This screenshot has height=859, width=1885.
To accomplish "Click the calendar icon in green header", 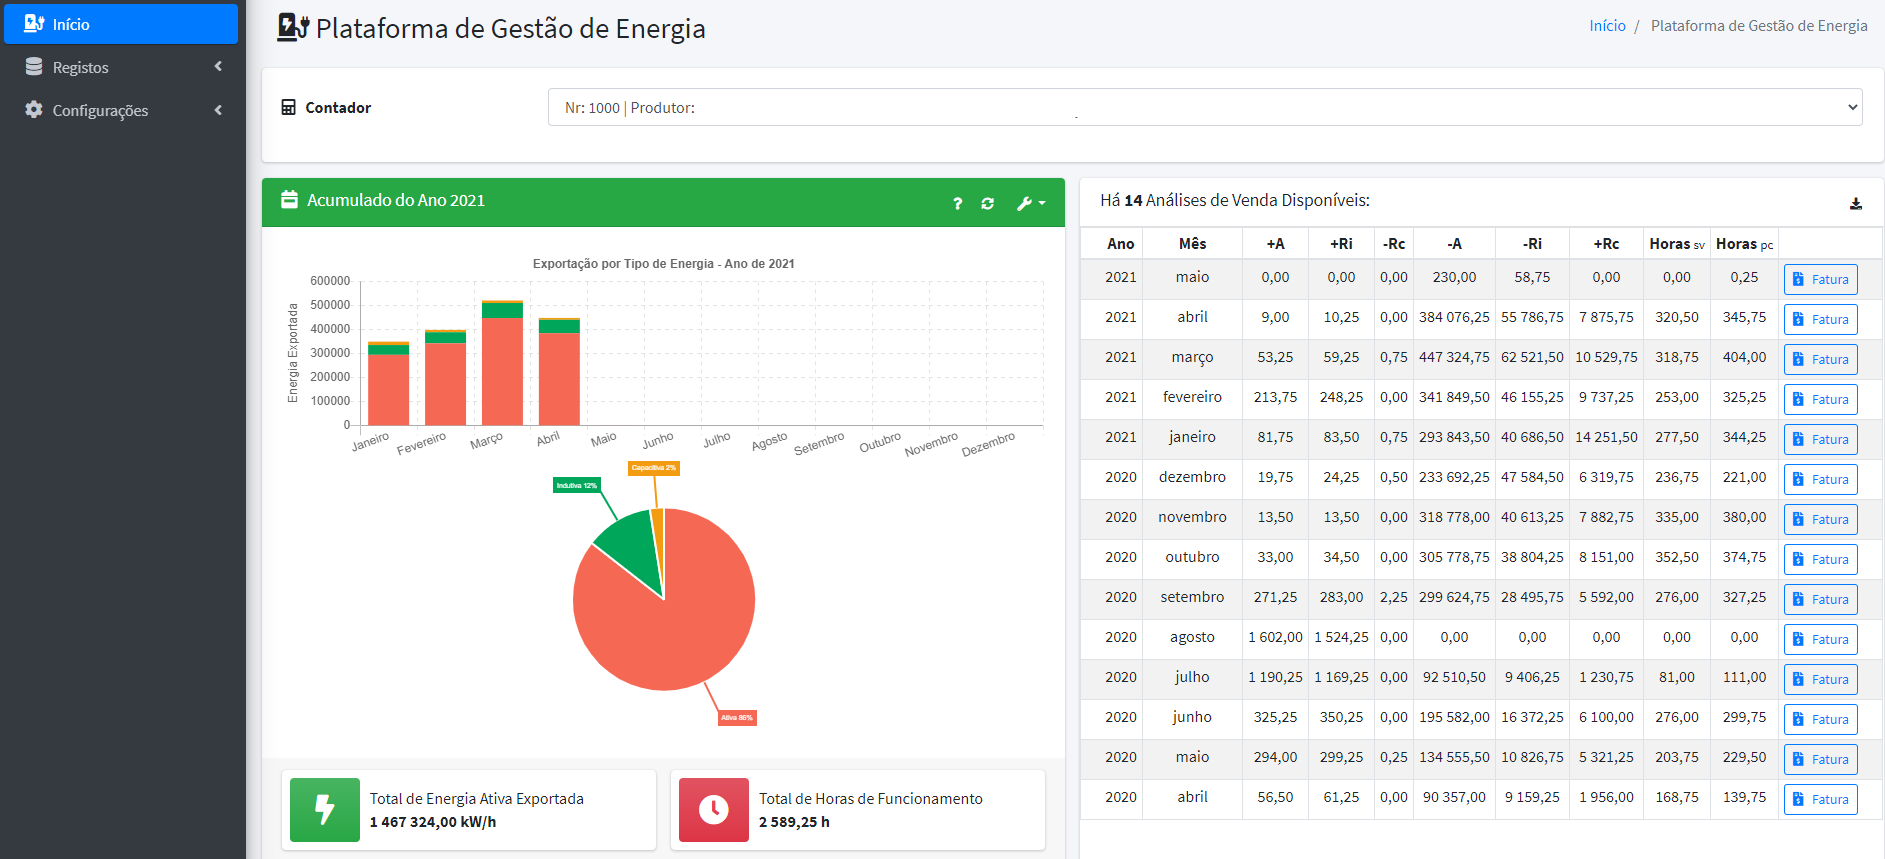I will pos(289,200).
